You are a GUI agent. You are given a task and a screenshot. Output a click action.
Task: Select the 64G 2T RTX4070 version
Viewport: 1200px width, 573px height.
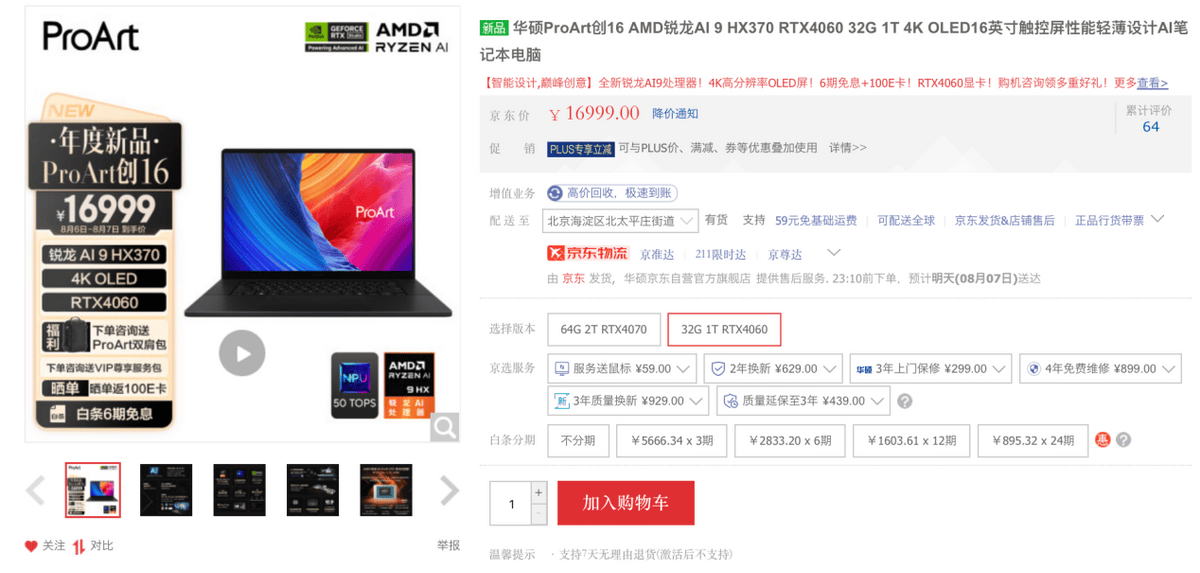[604, 329]
